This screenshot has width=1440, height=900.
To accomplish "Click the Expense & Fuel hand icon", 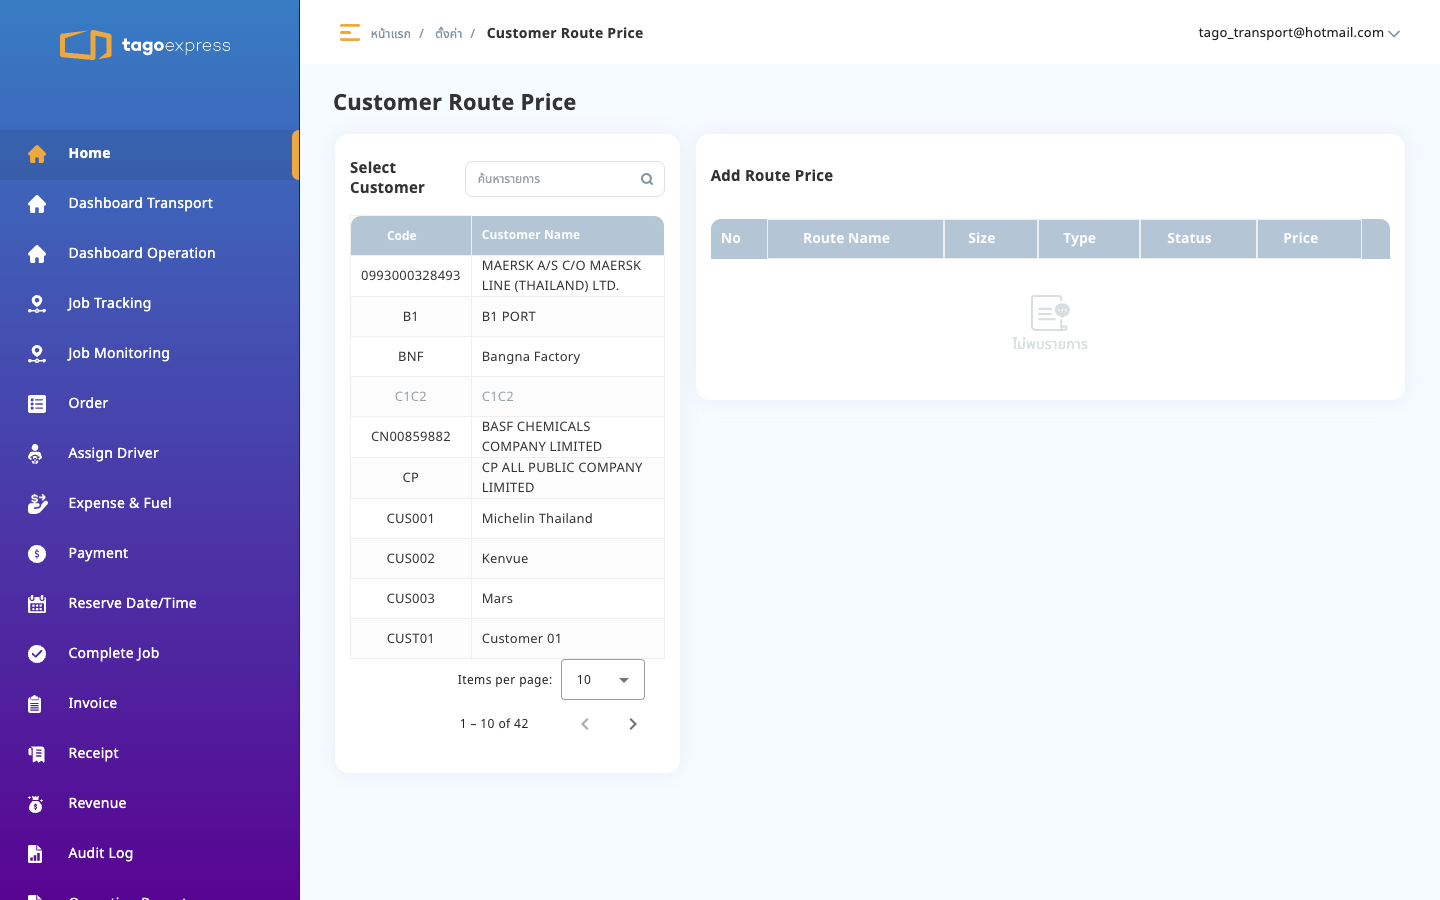I will pyautogui.click(x=37, y=504).
